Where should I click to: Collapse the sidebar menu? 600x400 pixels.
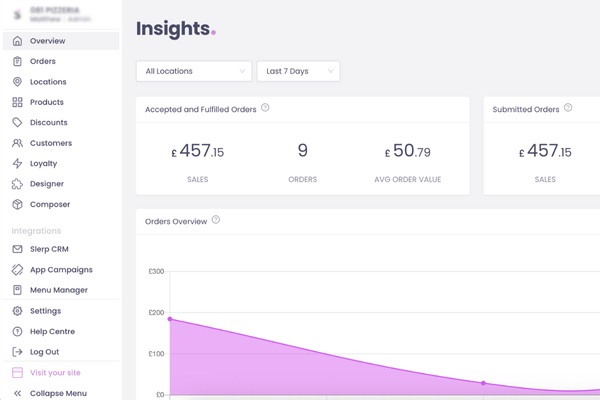(x=58, y=393)
